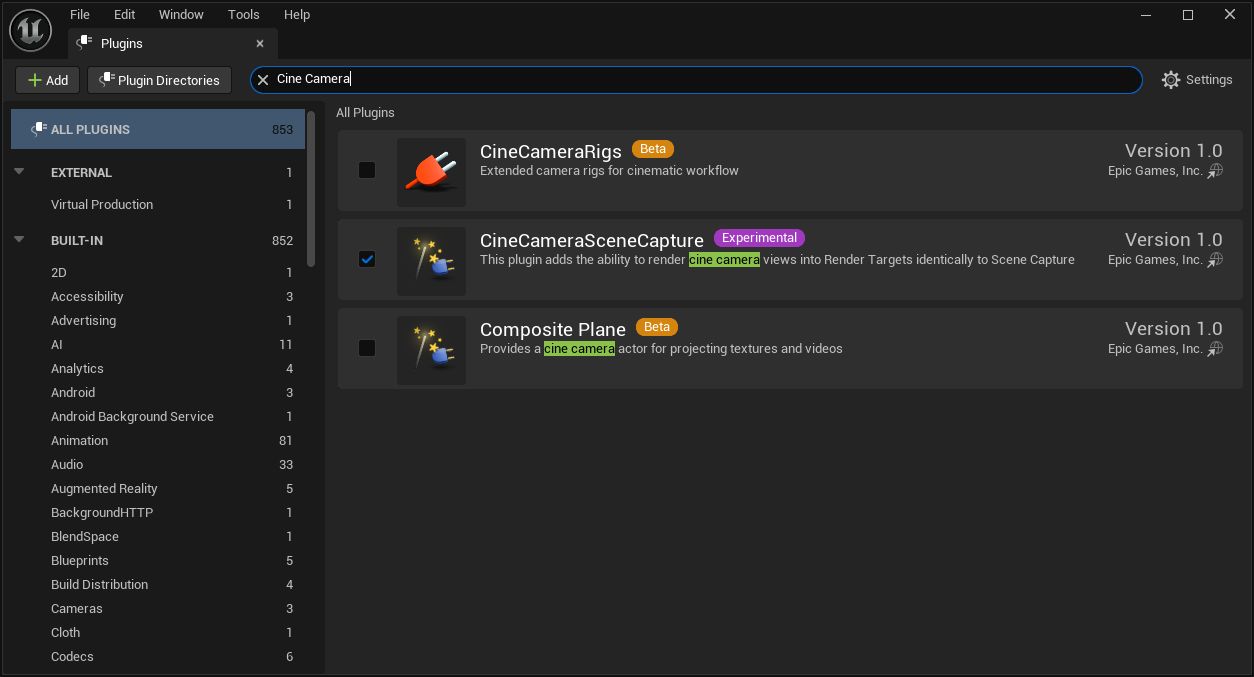This screenshot has height=677, width=1254.
Task: Click the web link icon beside CineCameraSceneCapture vendor
Action: [x=1215, y=260]
